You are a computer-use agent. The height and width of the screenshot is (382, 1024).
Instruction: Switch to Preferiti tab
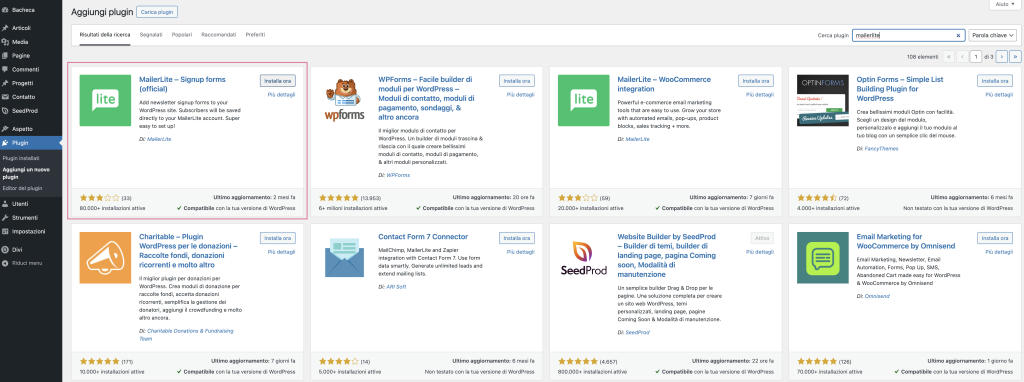[x=255, y=34]
